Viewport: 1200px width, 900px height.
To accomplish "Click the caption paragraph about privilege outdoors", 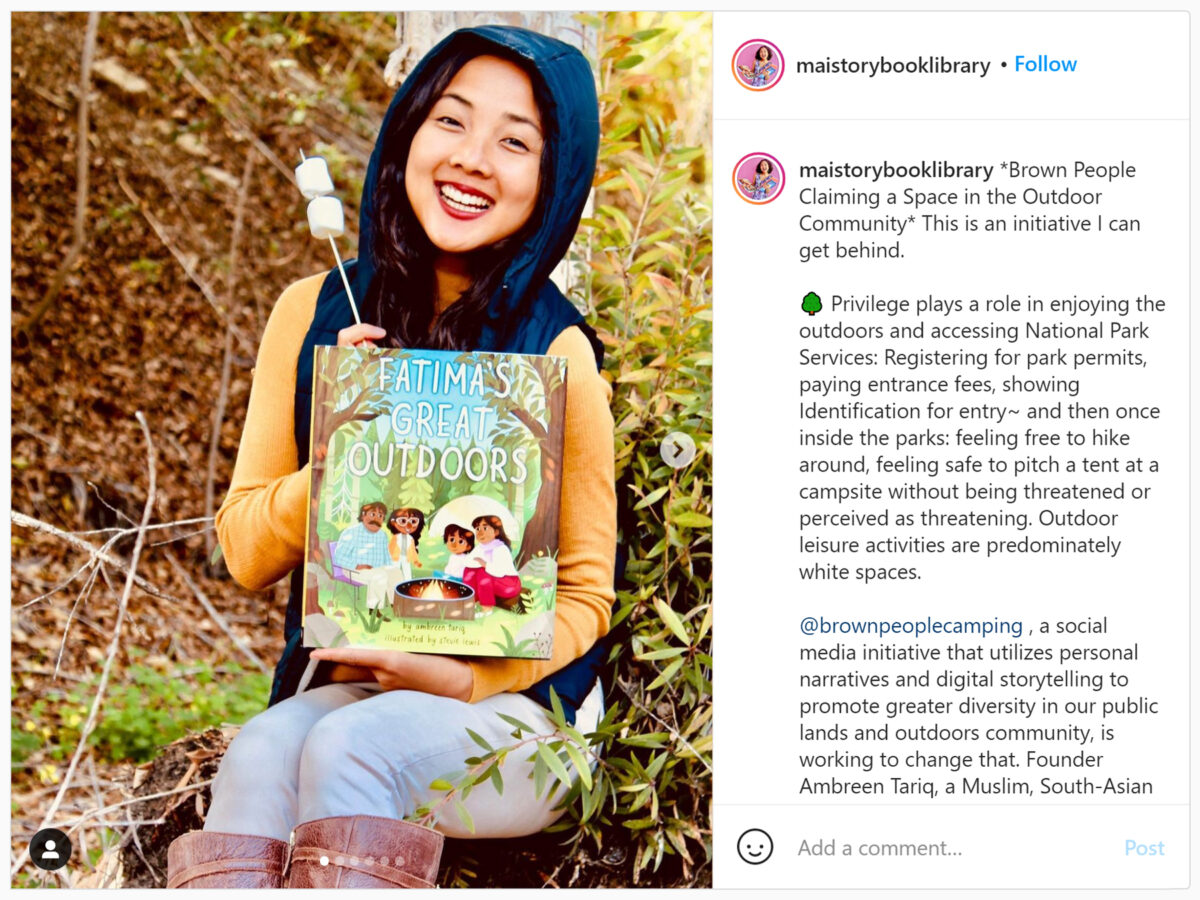I will coord(982,438).
